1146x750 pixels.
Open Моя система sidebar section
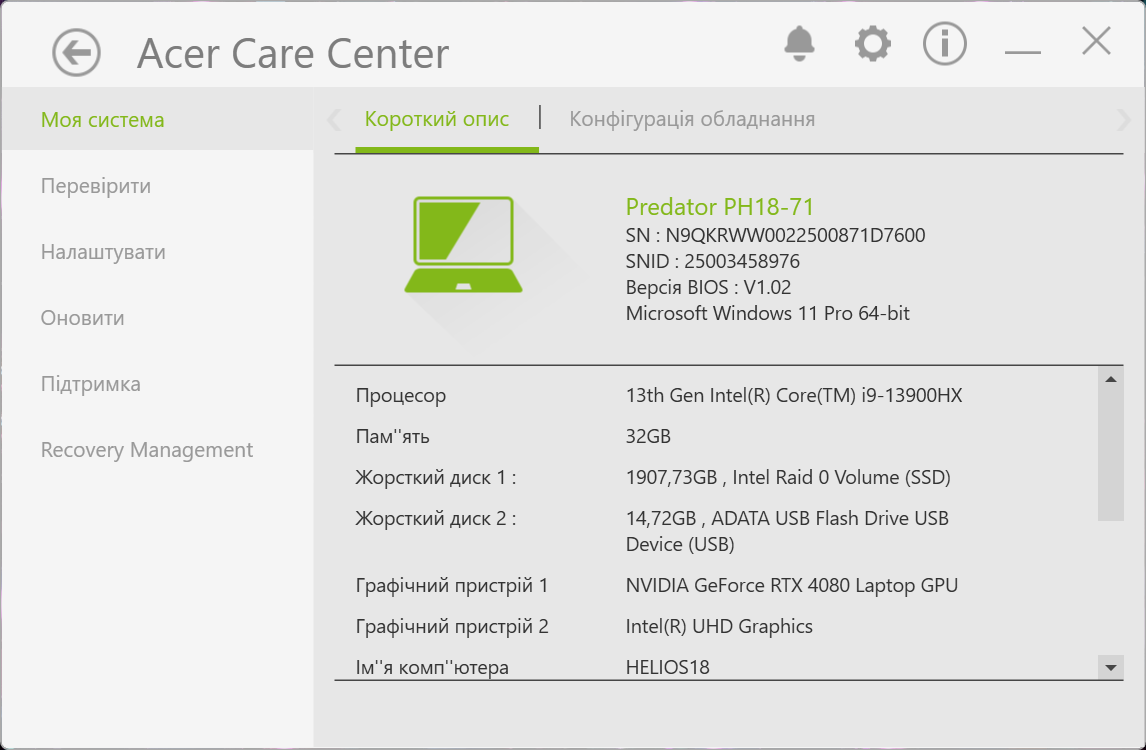click(102, 120)
